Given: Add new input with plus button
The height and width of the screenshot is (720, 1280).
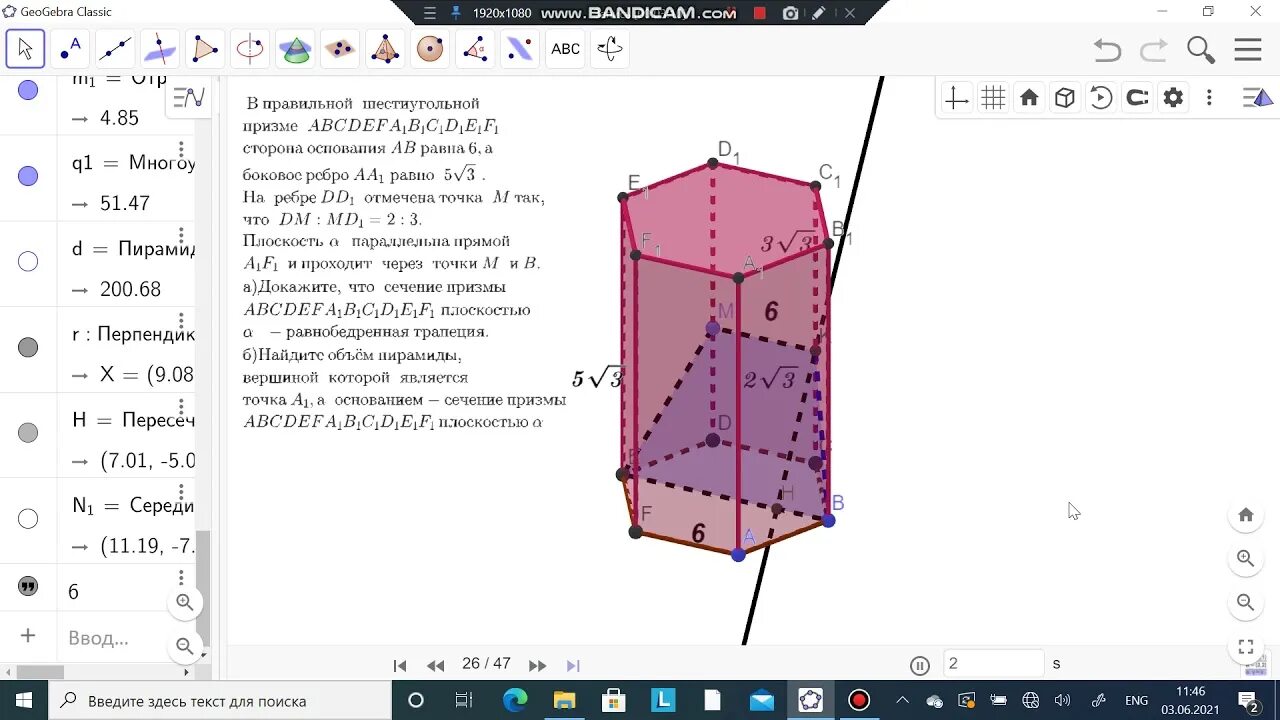Looking at the screenshot, I should click(28, 636).
